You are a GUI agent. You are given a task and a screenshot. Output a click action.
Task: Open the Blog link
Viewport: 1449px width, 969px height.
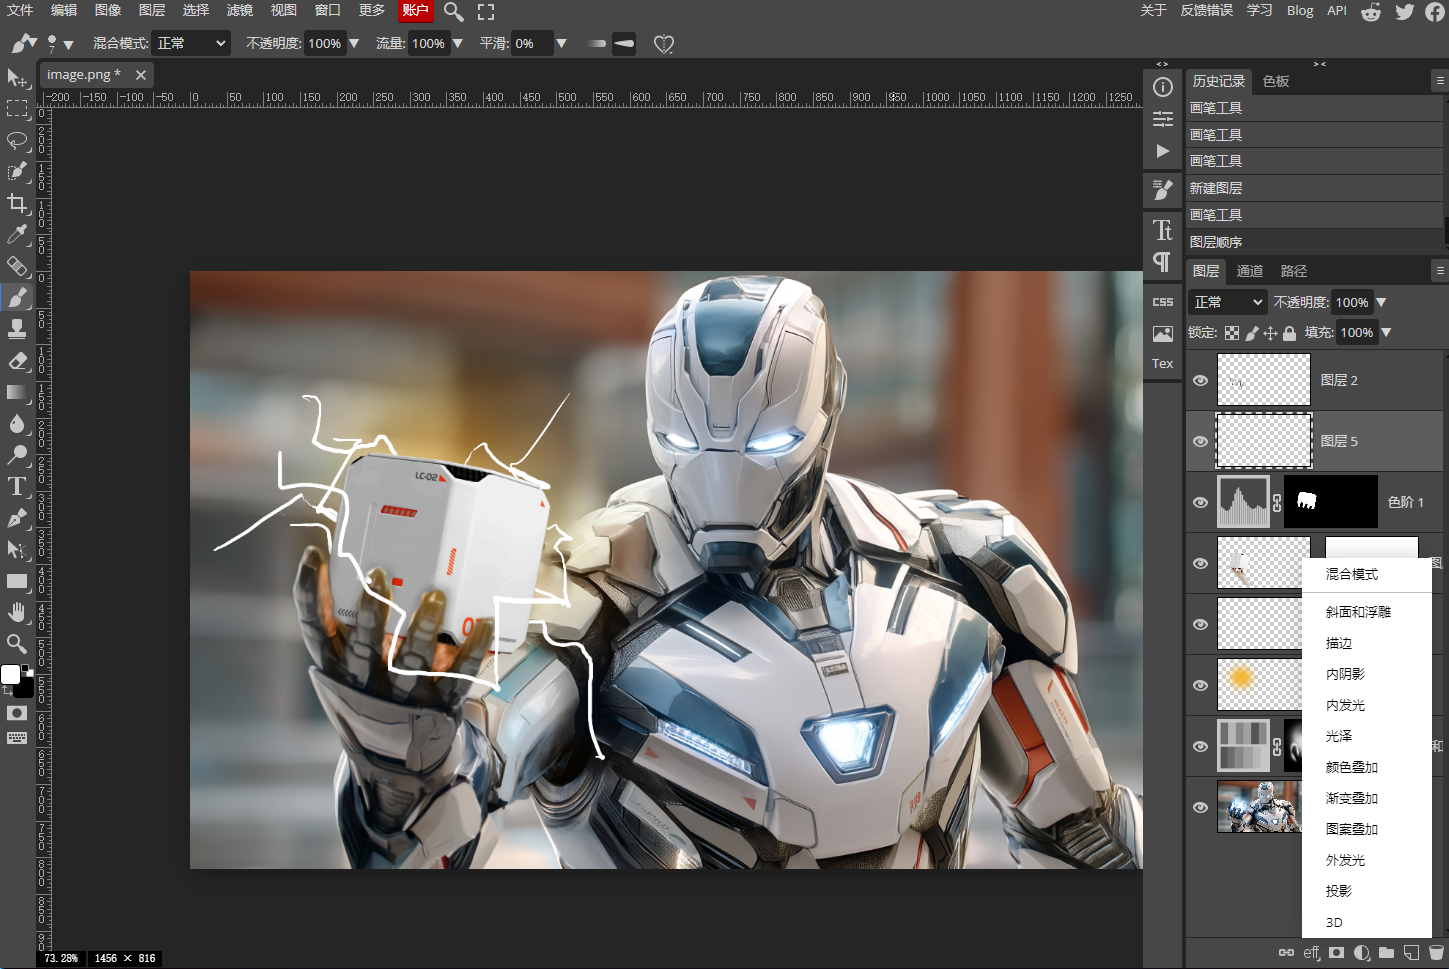point(1300,10)
